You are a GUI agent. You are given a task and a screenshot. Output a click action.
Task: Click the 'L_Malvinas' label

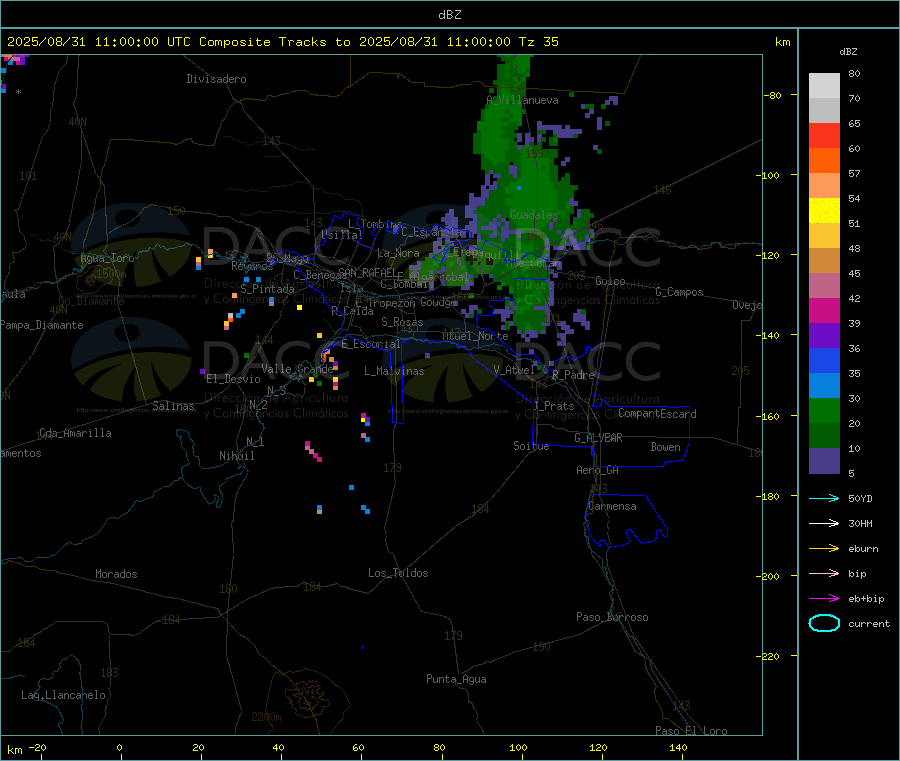click(x=394, y=372)
